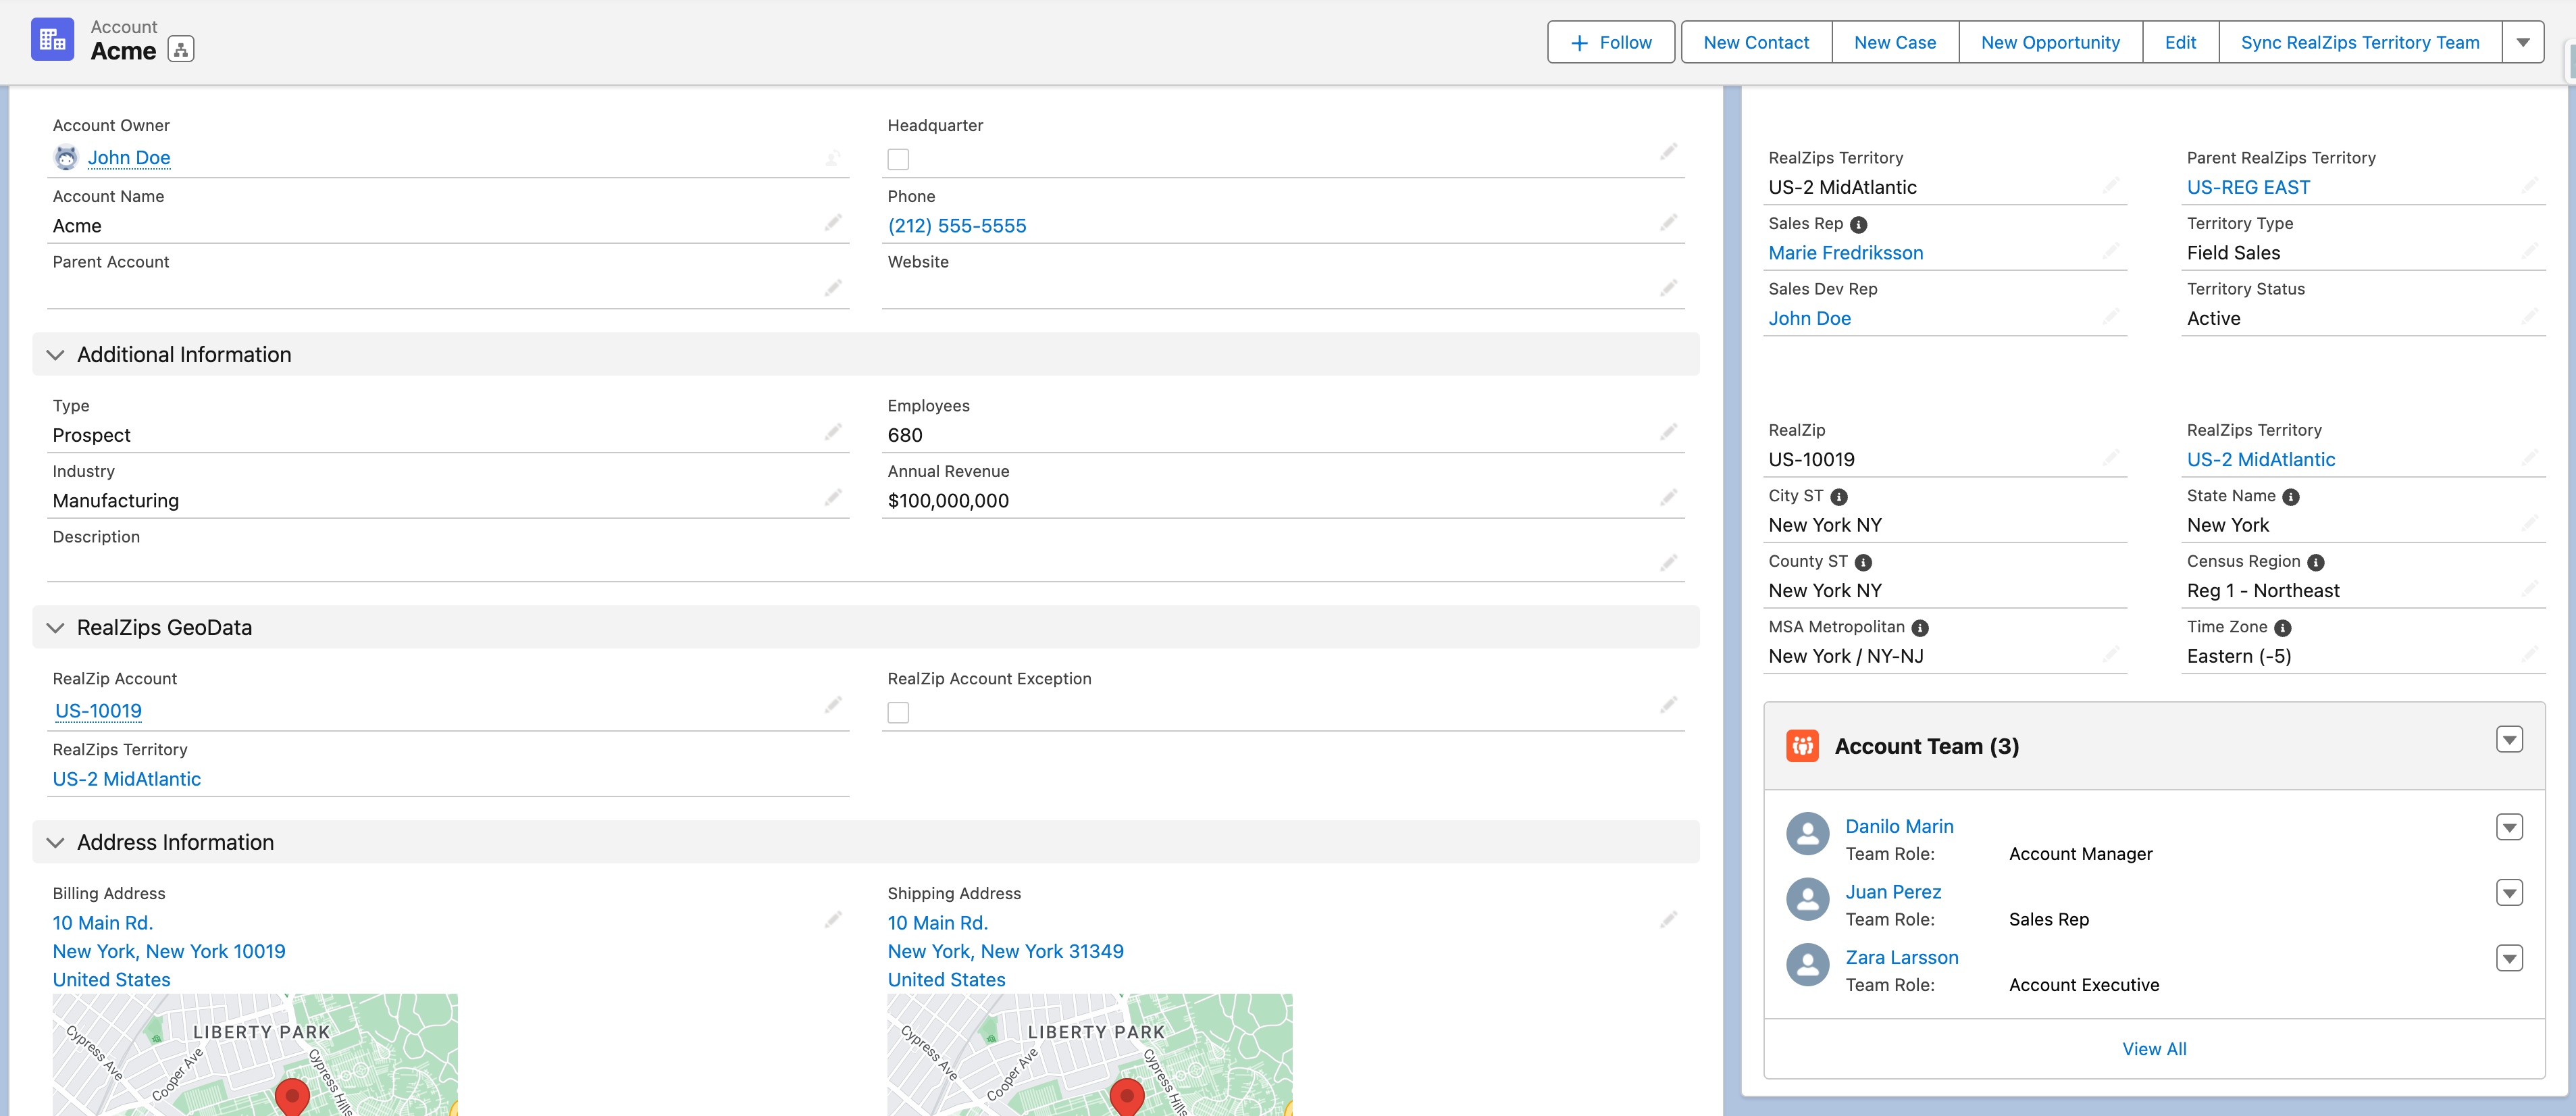
Task: Click the account hierarchy icon beside Acme
Action: pos(181,49)
